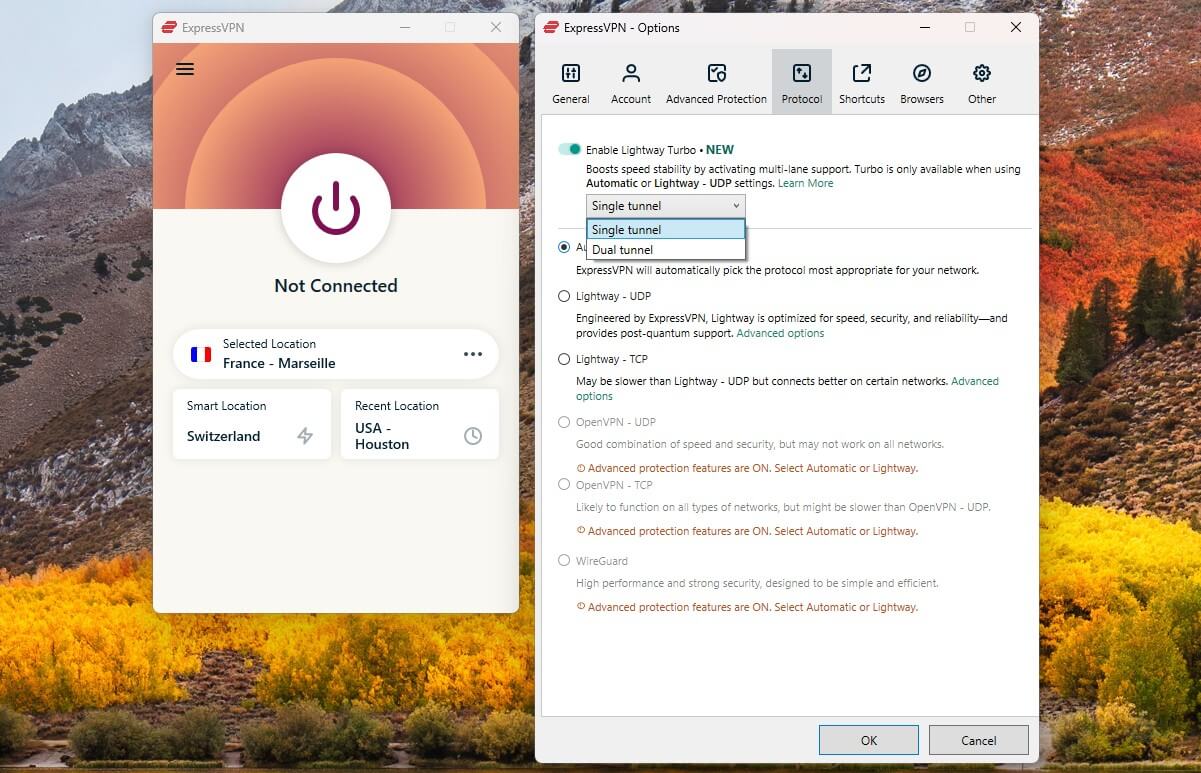Select the Automatic protocol radio button
The height and width of the screenshot is (773, 1201).
(x=564, y=247)
